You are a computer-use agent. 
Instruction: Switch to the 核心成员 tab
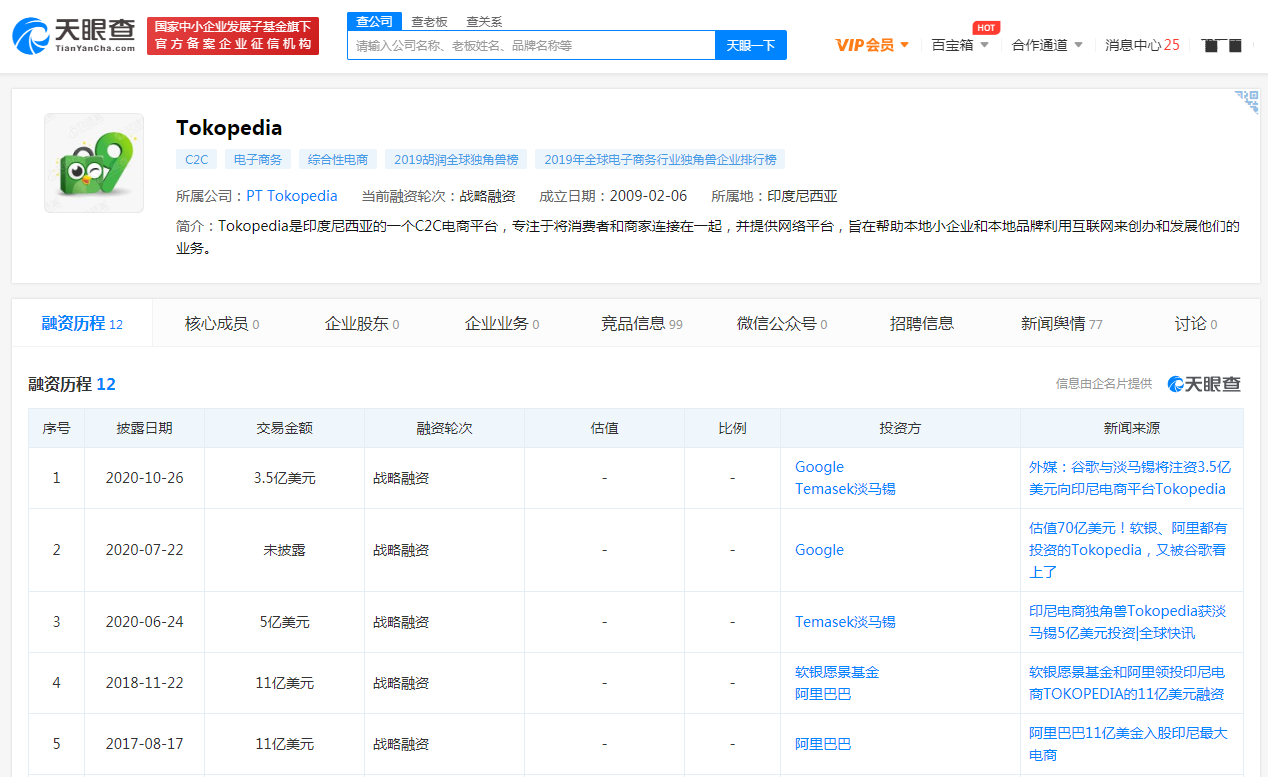[x=222, y=323]
